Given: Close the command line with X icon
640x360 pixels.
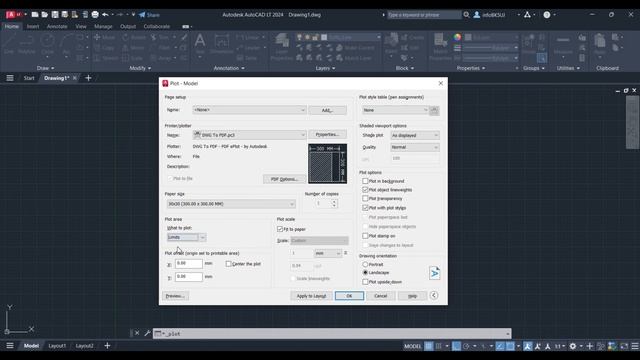Looking at the screenshot, I should coord(137,333).
